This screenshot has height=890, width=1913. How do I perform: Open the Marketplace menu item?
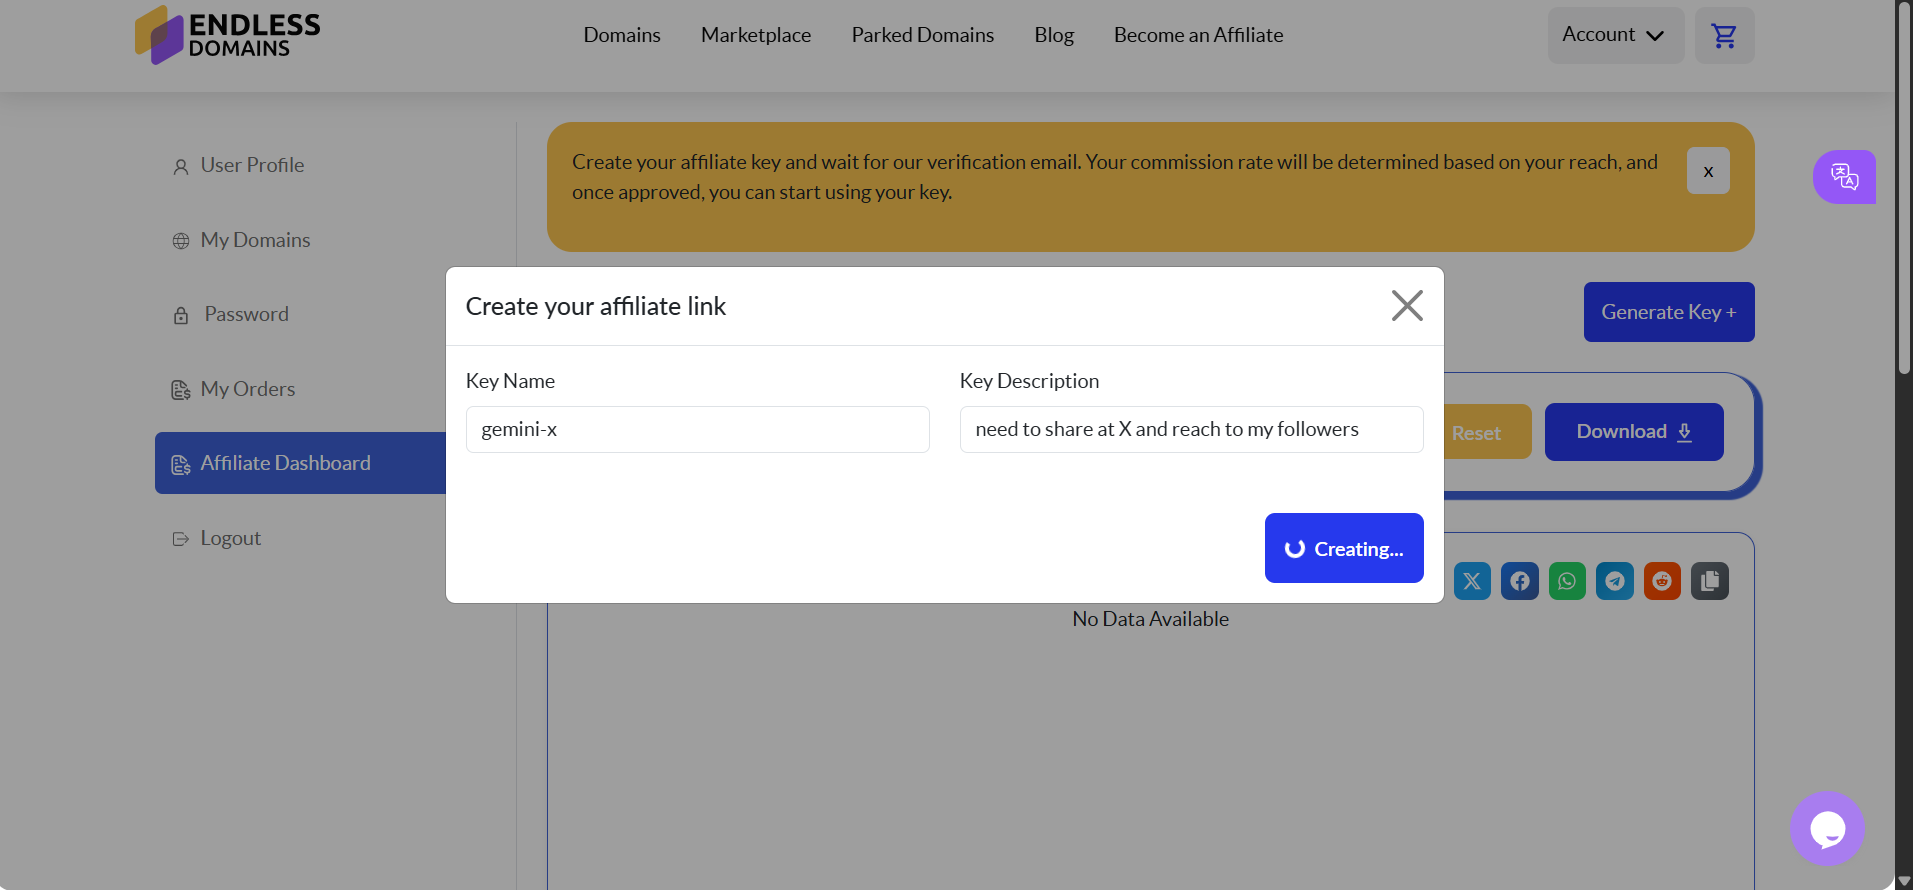756,35
